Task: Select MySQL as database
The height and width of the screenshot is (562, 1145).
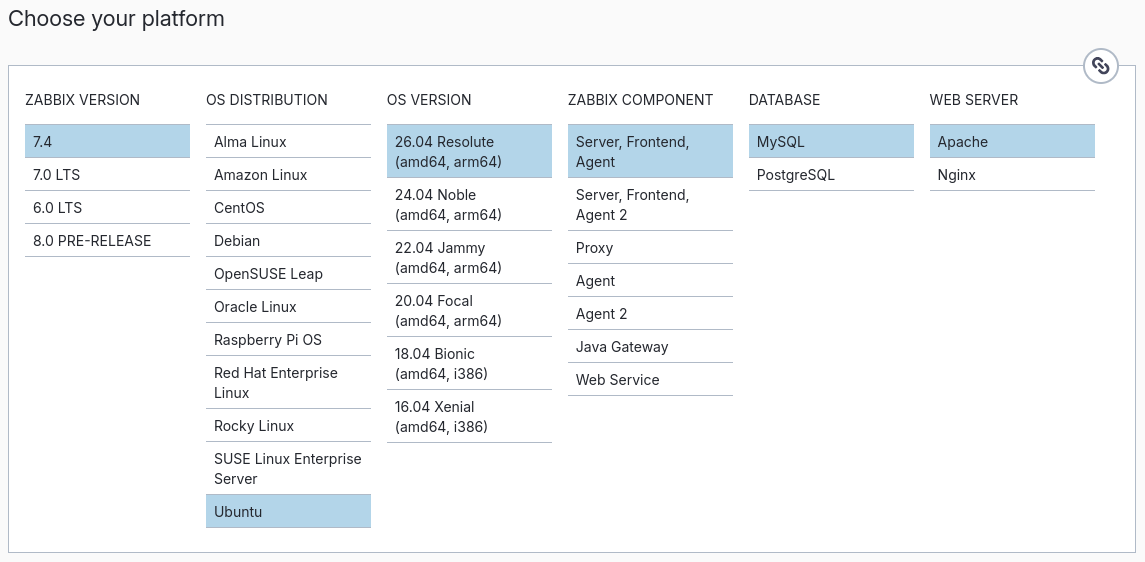Action: [831, 142]
